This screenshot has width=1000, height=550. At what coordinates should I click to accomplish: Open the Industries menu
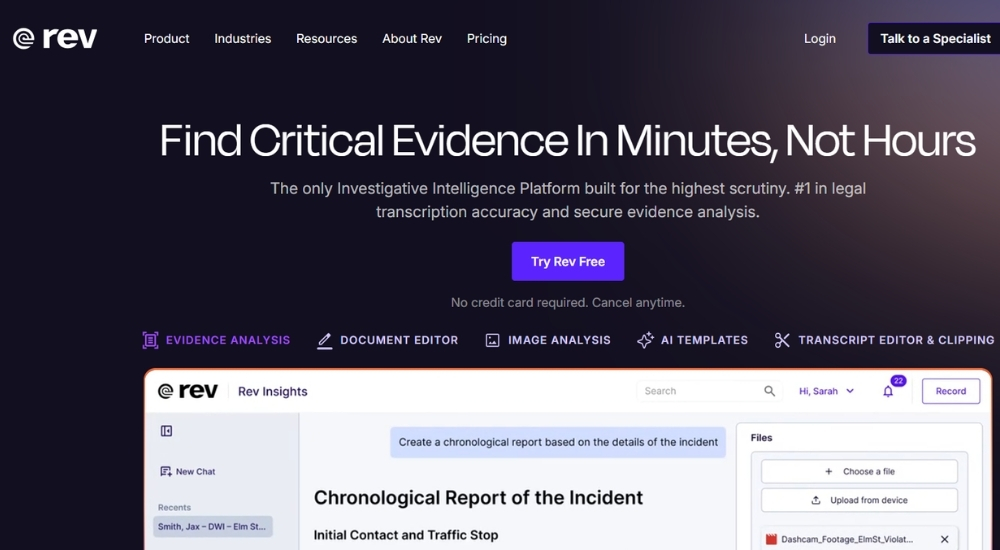tap(242, 38)
